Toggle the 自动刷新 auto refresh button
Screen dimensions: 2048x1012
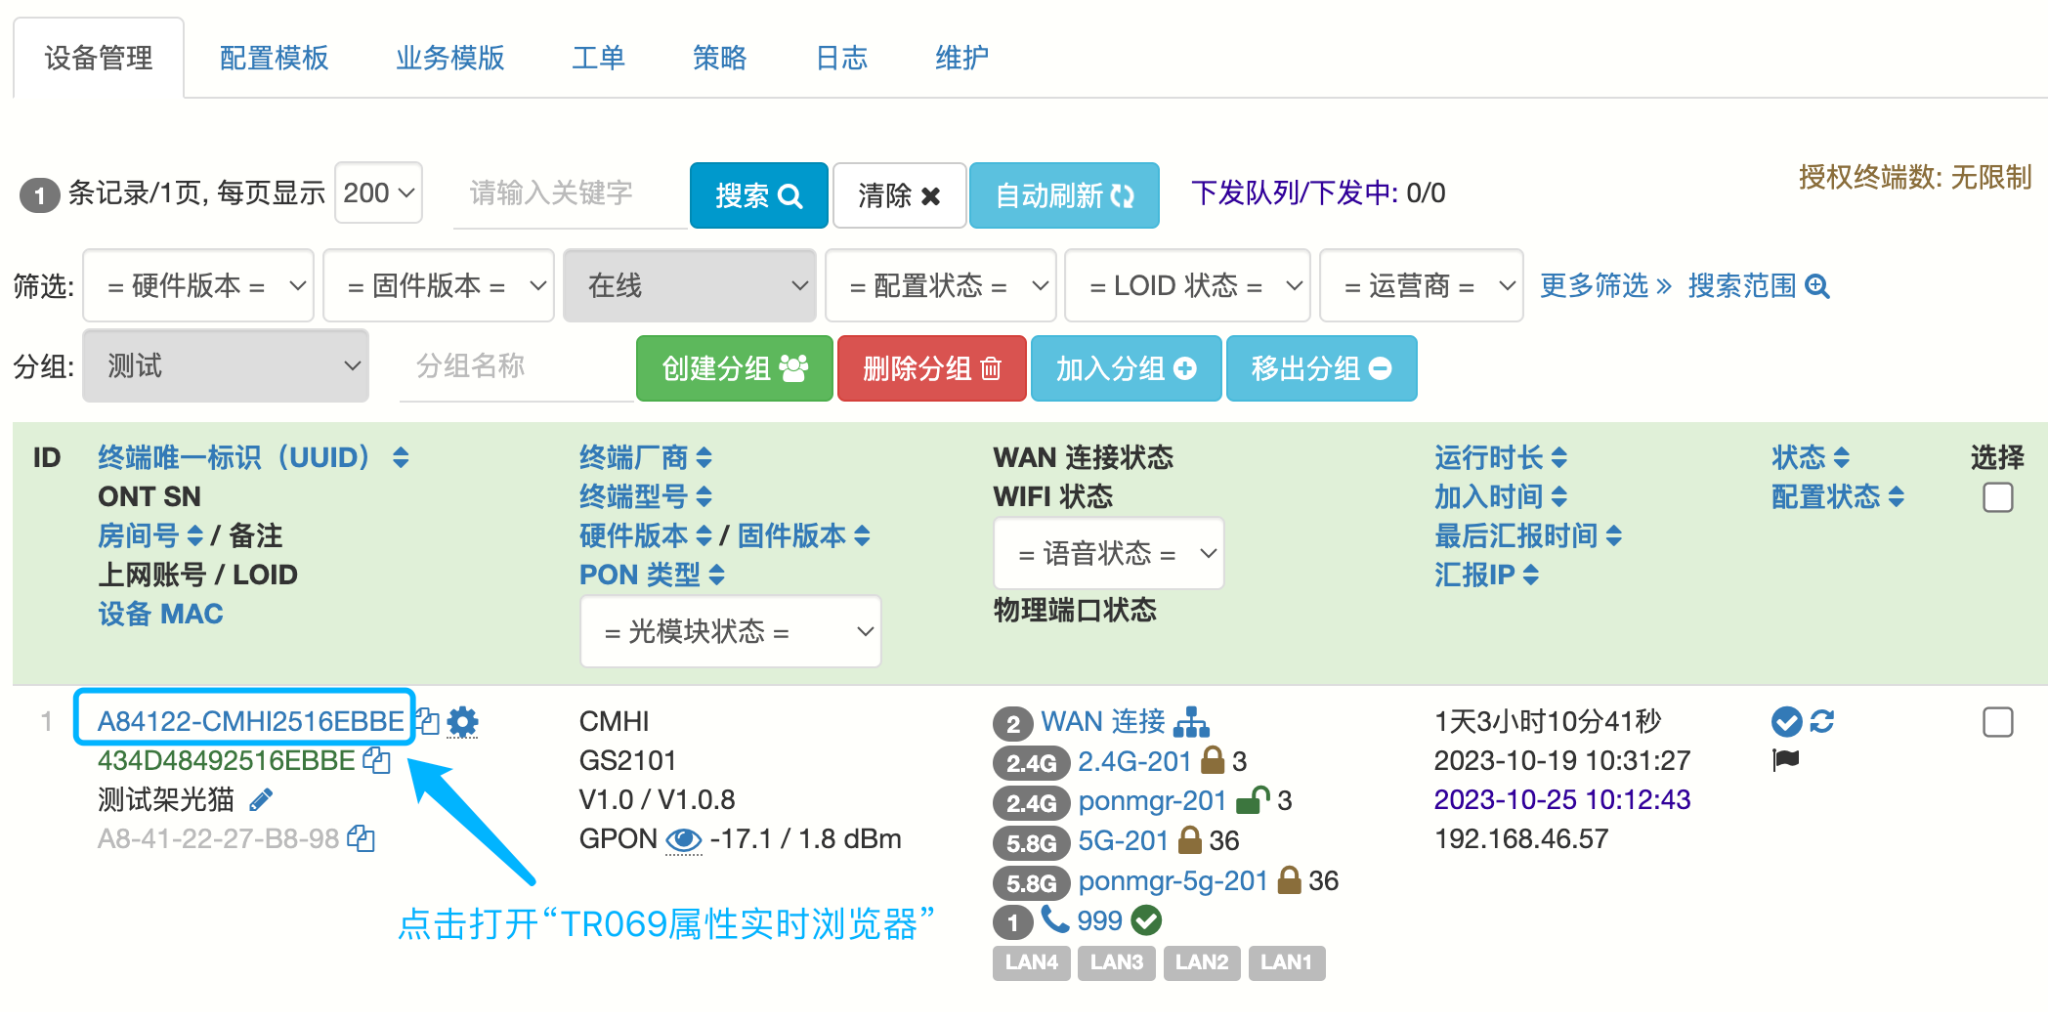point(1064,195)
